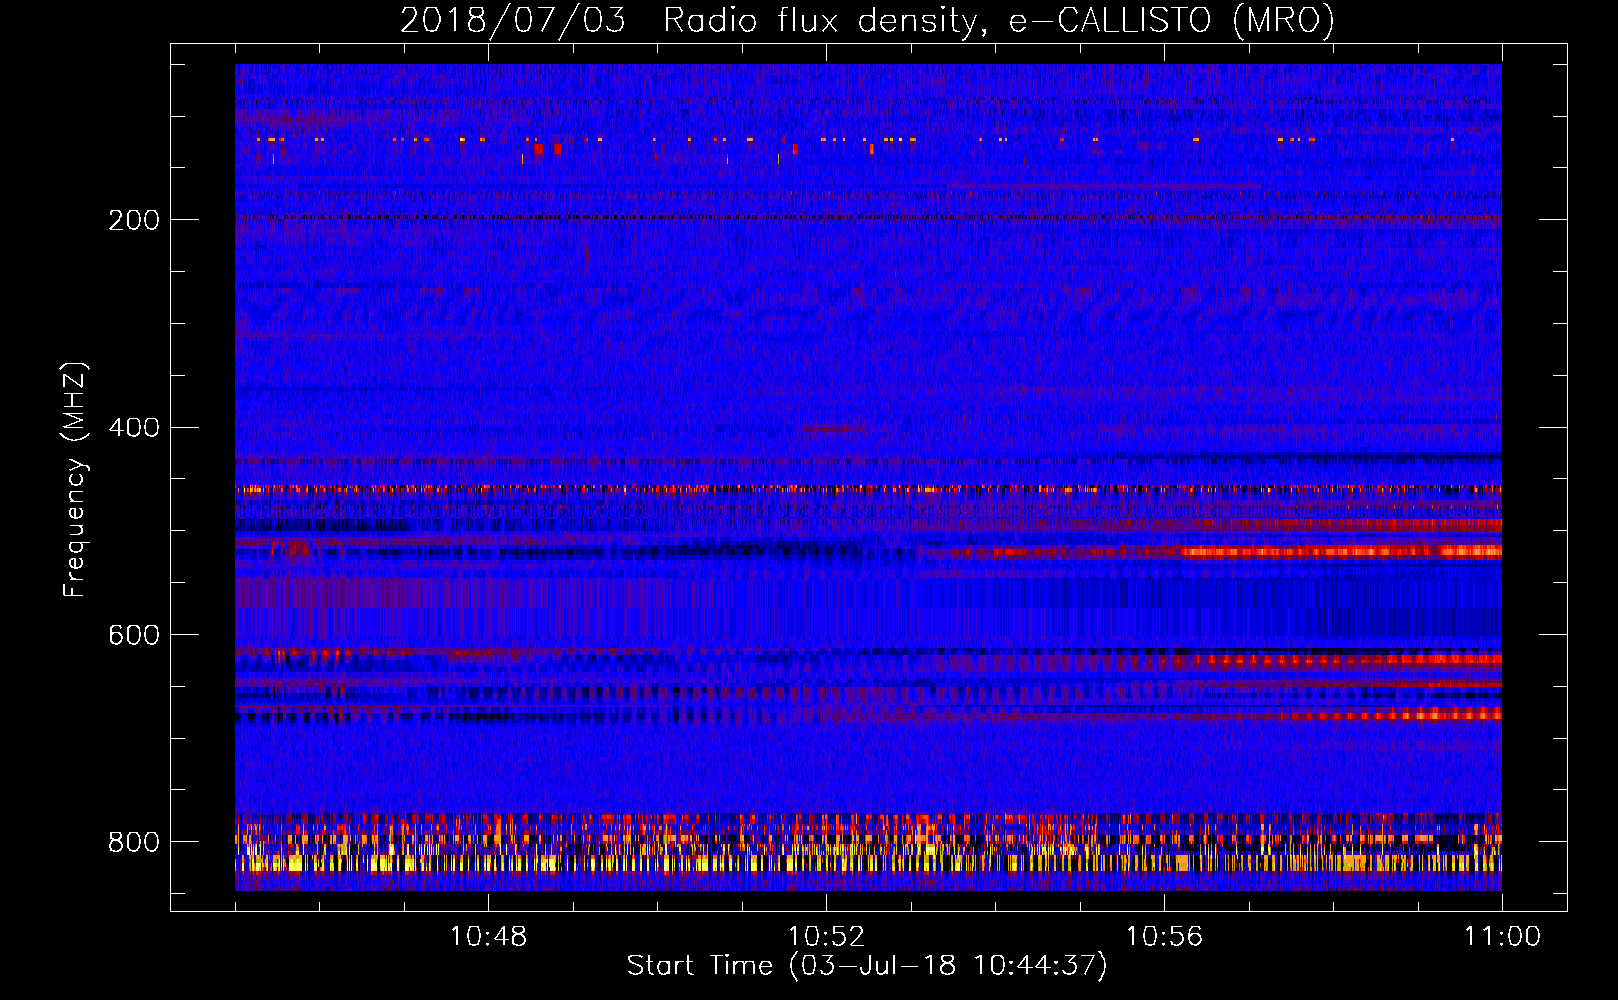Click the 400 frequency tick label
The image size is (1618, 1000).
[134, 428]
